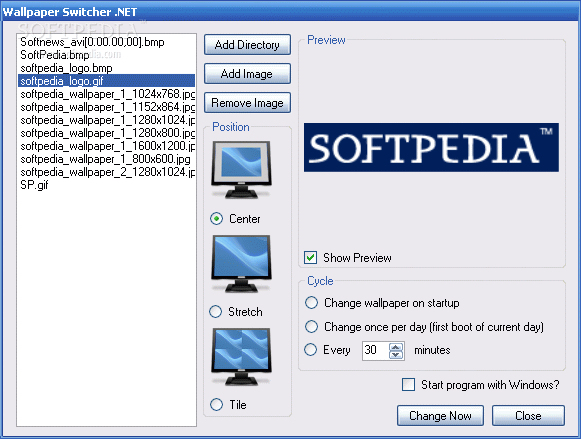Image resolution: width=581 pixels, height=439 pixels.
Task: Select SoftPedia.bmp in the file list
Action: 106,55
